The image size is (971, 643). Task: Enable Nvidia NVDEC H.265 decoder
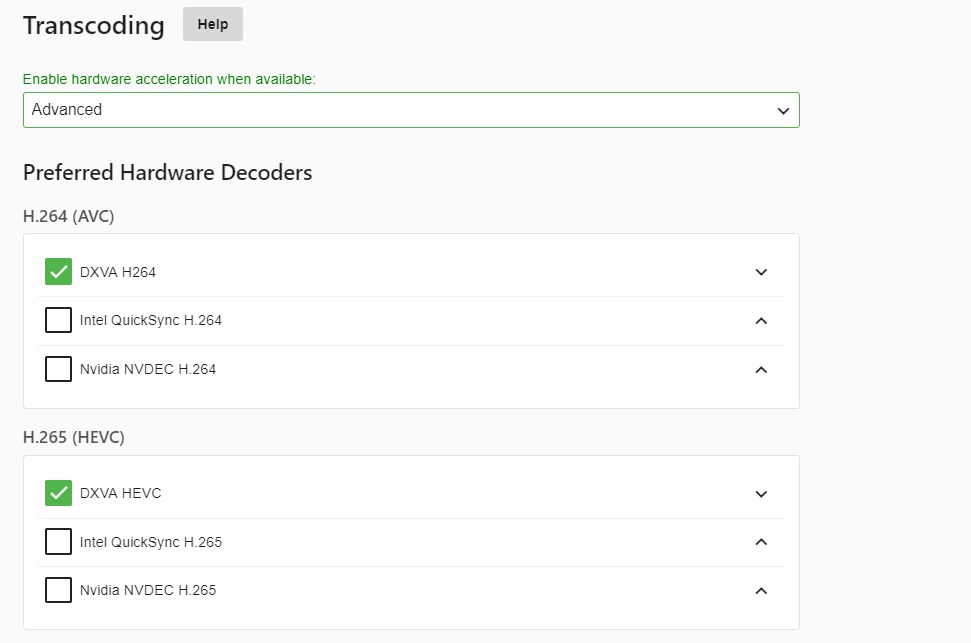(x=58, y=590)
